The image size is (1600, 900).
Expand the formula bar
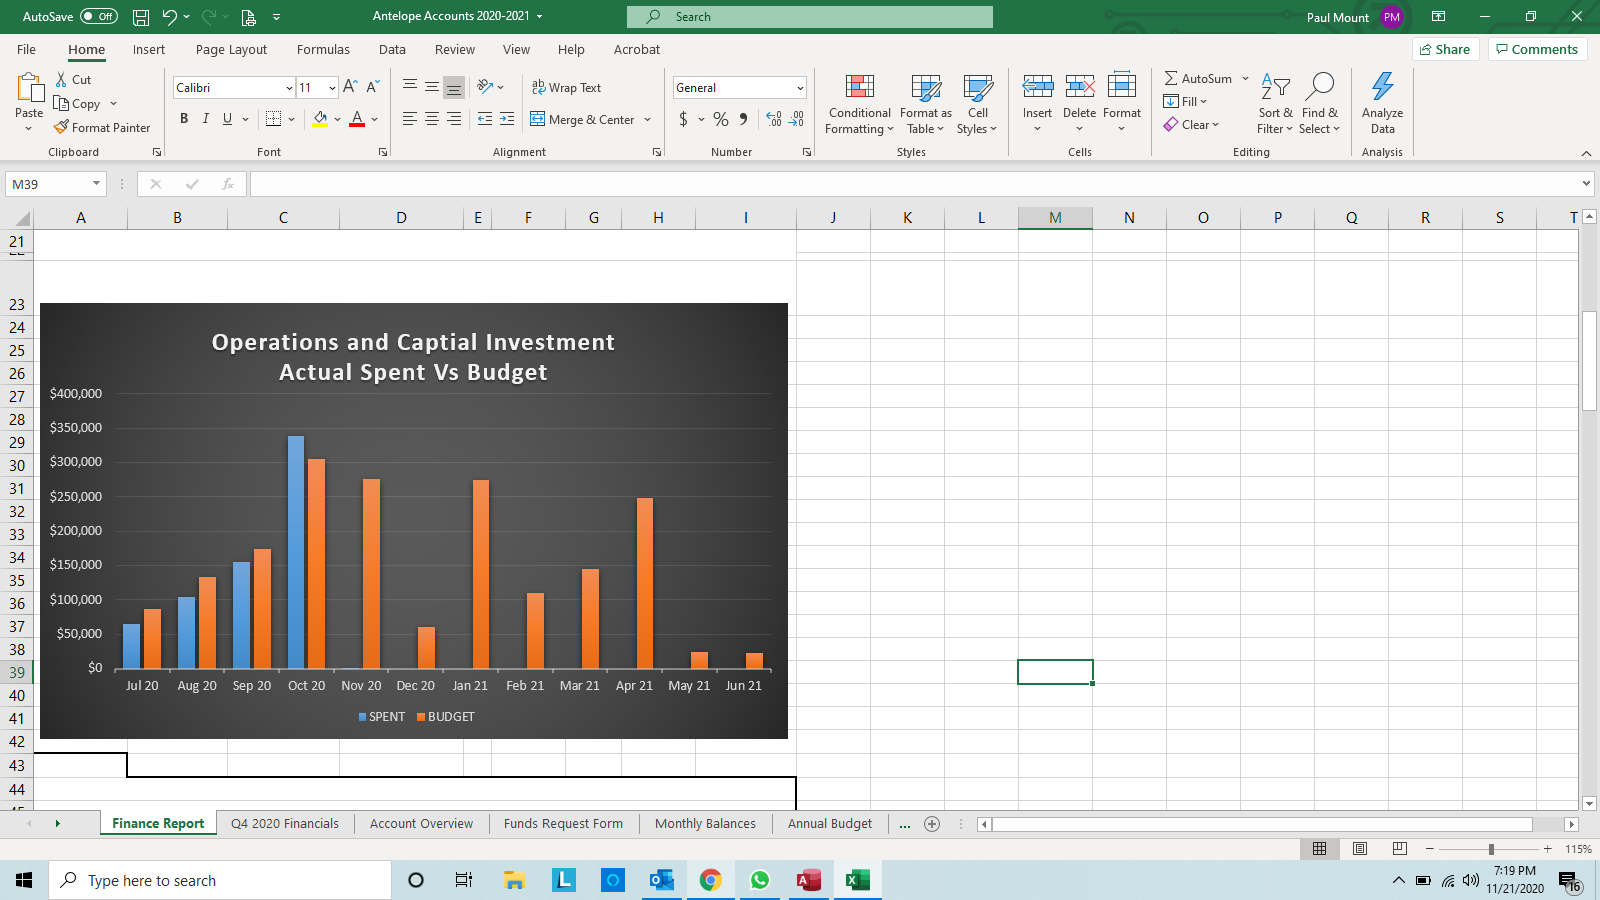(1586, 184)
